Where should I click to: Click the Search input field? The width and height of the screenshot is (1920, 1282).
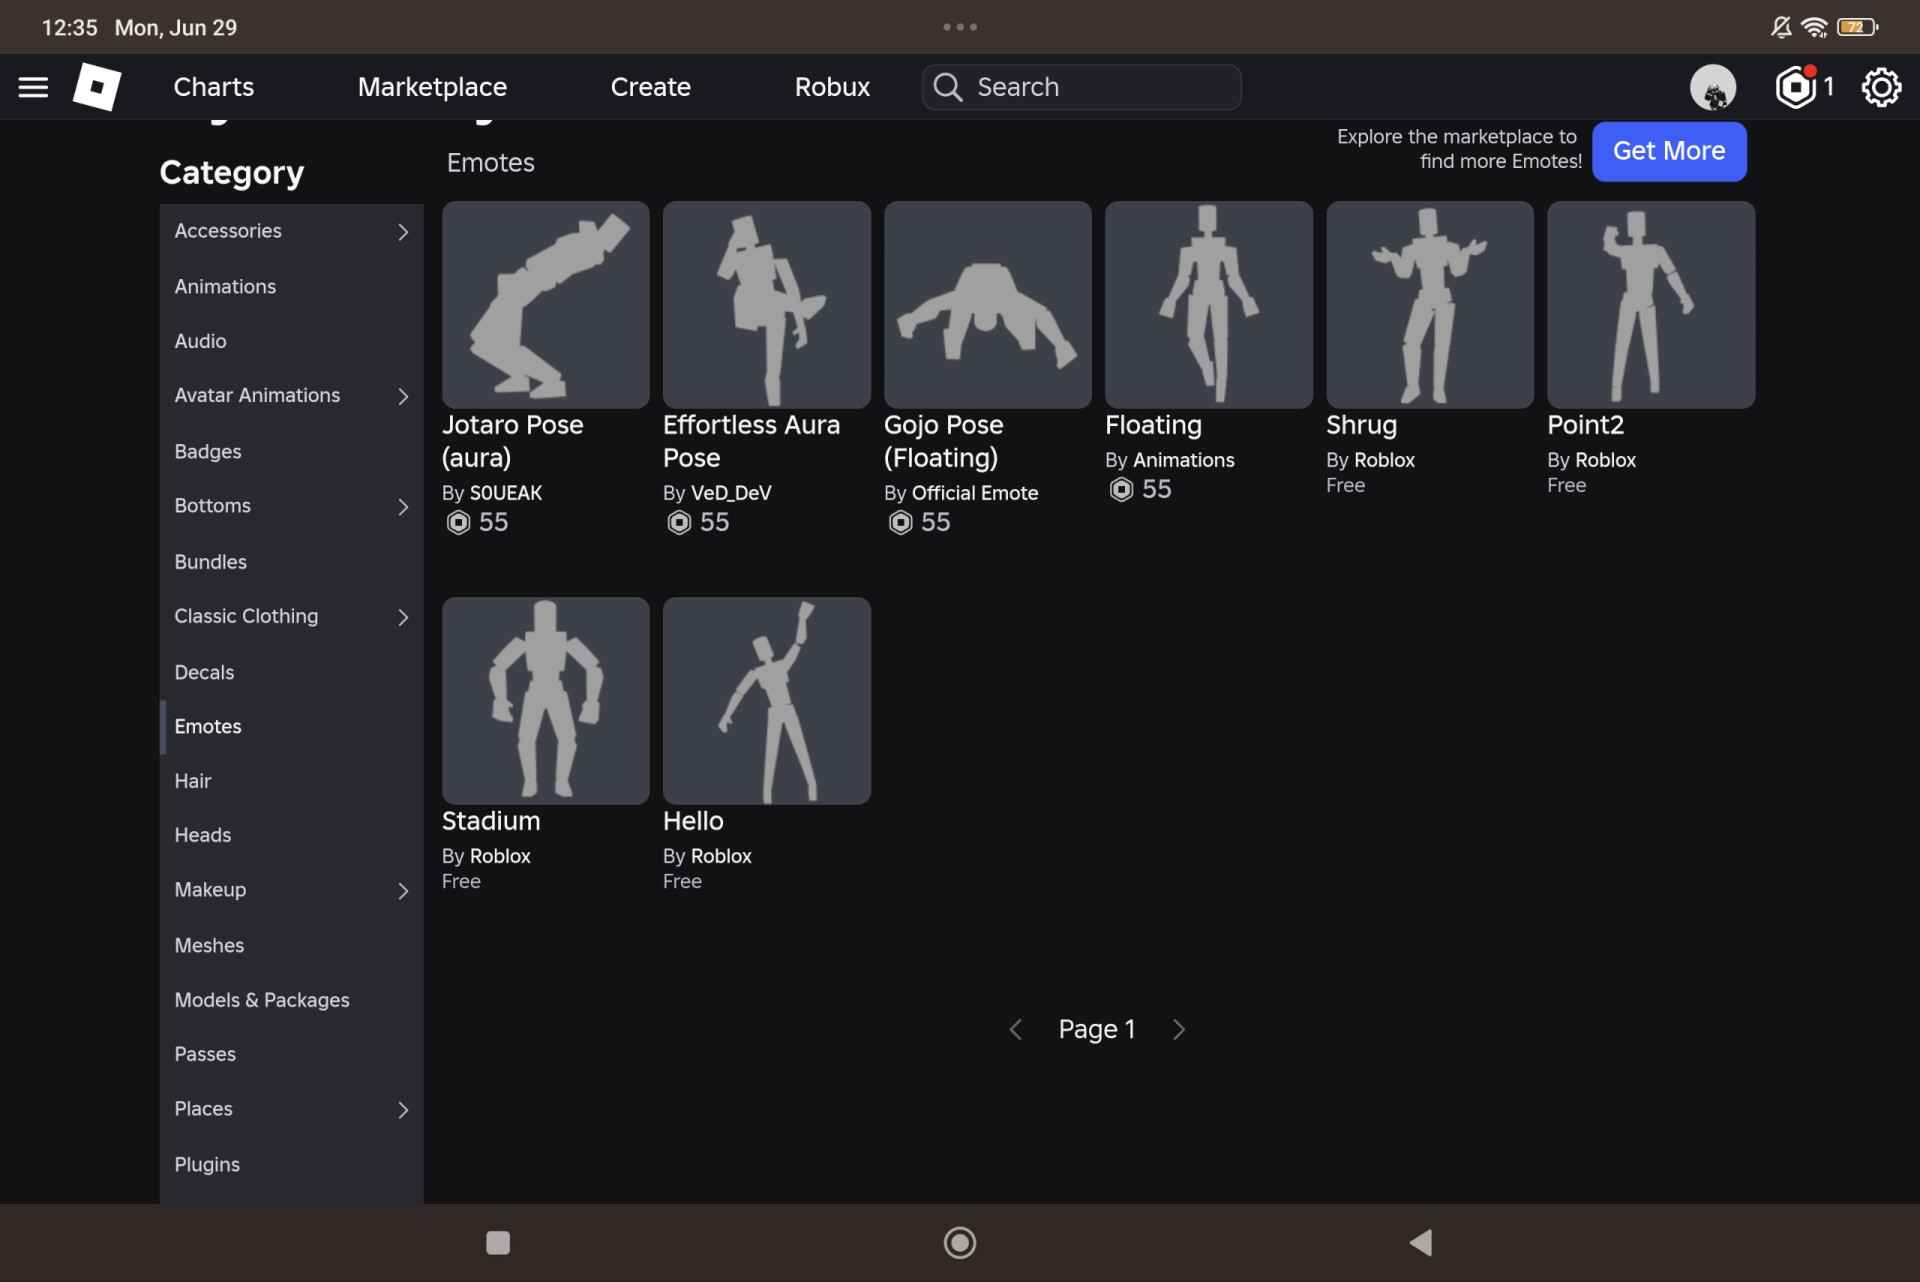click(1082, 87)
